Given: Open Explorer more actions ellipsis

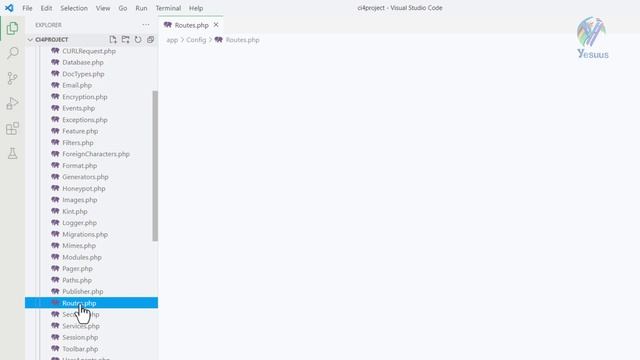Looking at the screenshot, I should coord(146,25).
